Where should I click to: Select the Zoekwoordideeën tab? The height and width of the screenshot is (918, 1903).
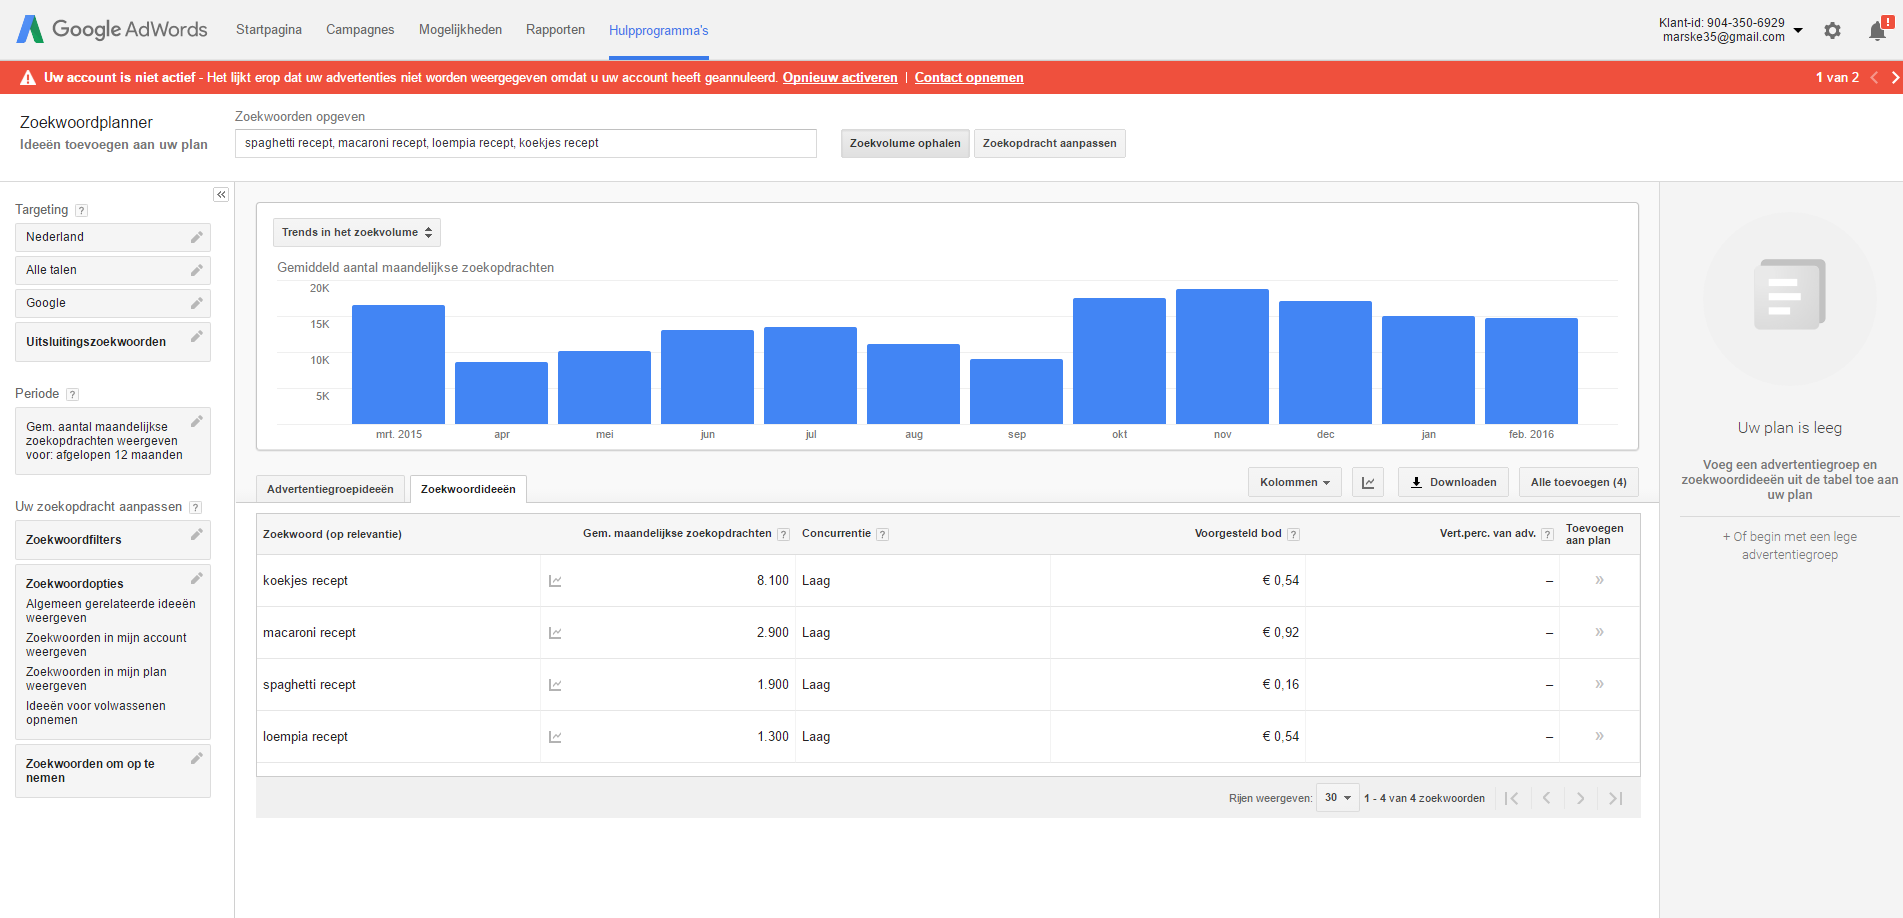468,489
